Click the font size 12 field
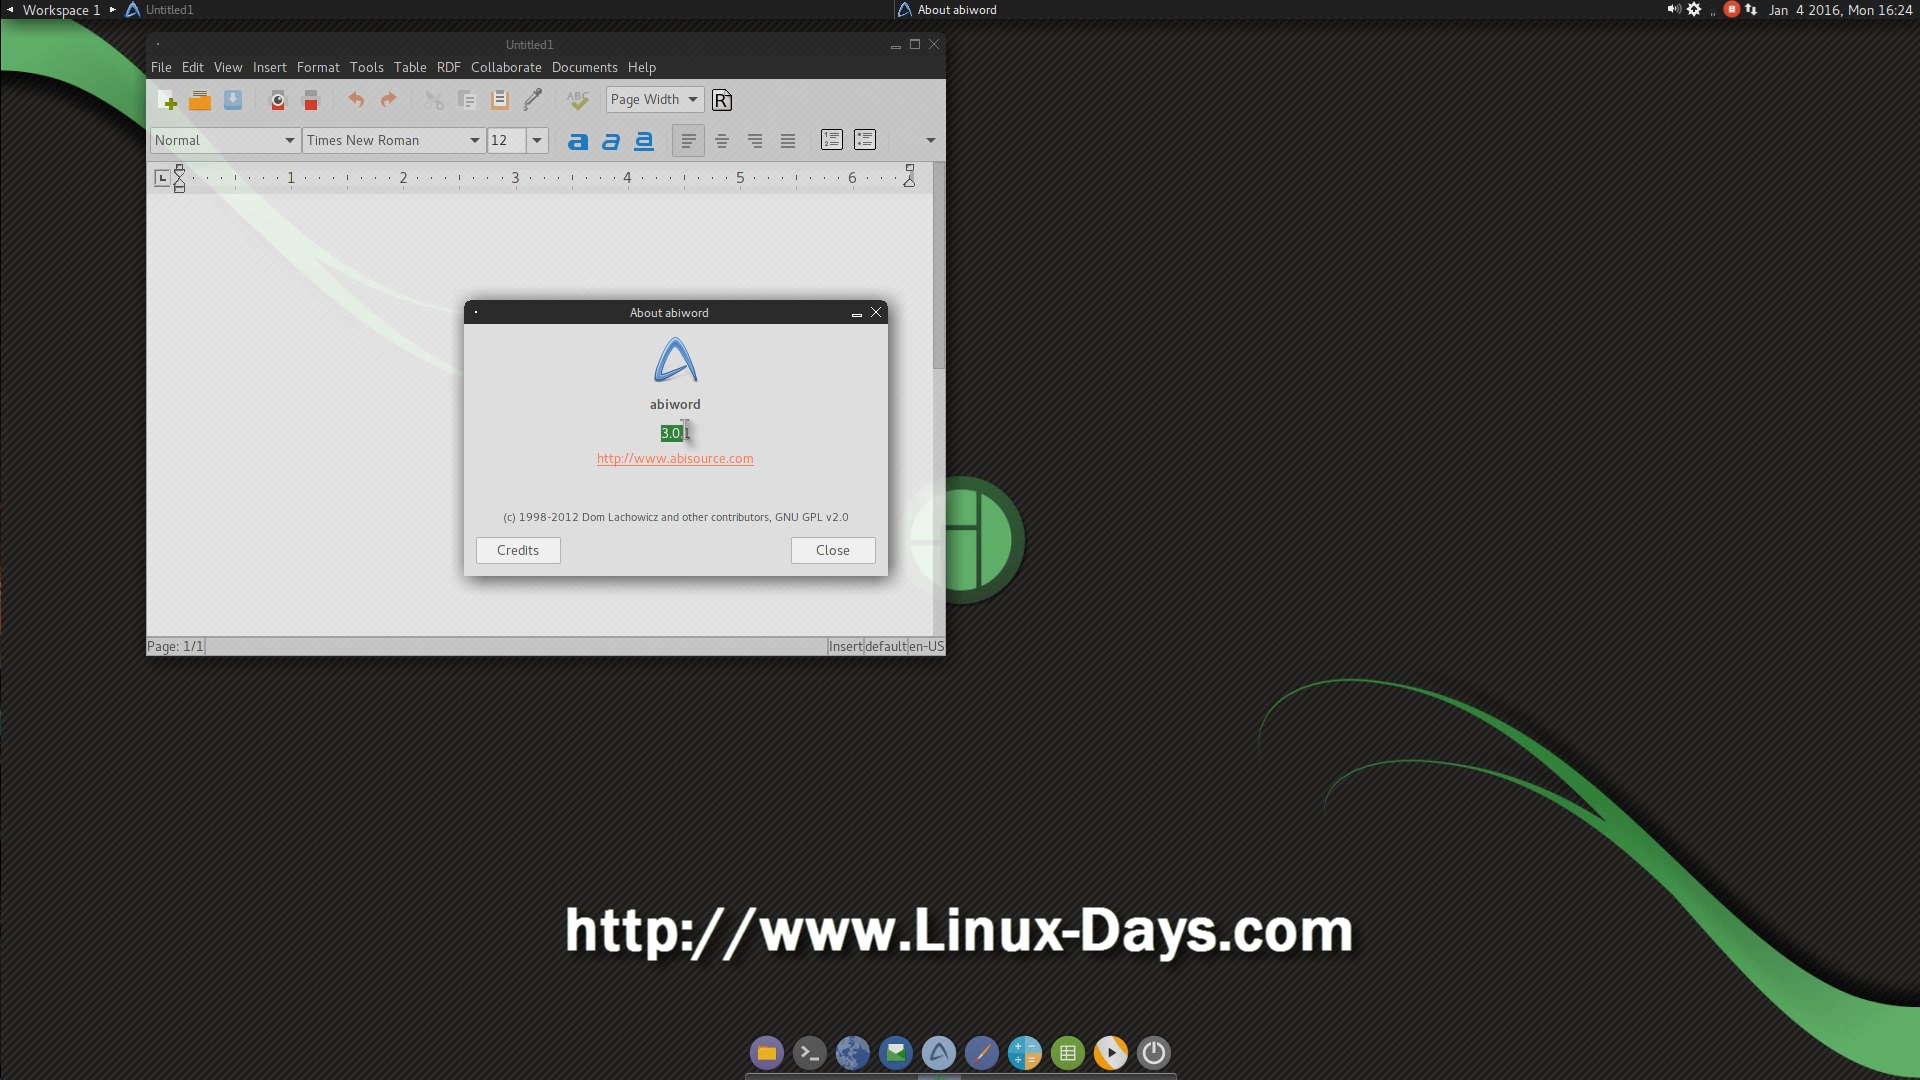 pos(507,140)
